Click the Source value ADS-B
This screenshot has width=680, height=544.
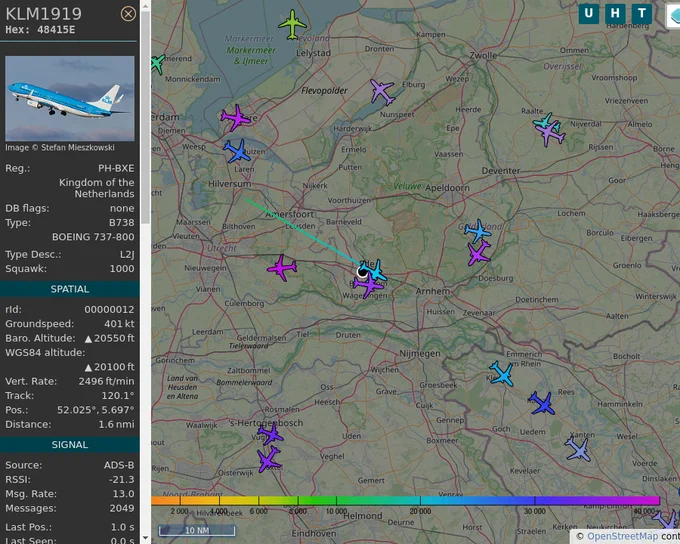[x=119, y=465]
